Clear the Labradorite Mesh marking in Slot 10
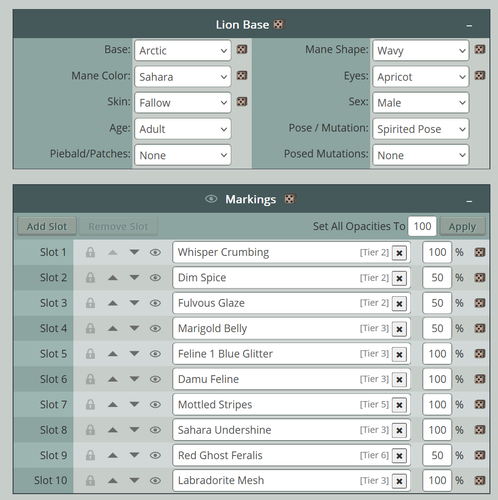Viewport: 498px width, 500px height. 399,481
